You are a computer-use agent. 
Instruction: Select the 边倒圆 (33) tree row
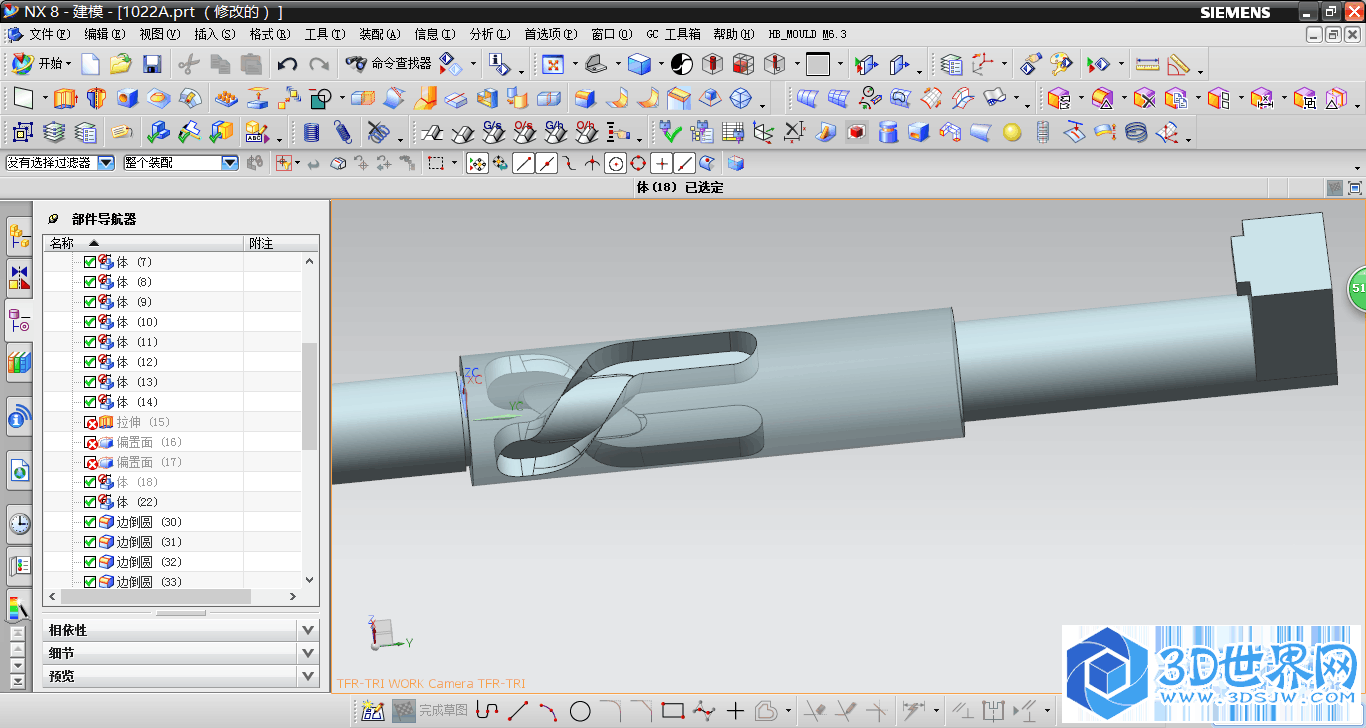(x=172, y=582)
